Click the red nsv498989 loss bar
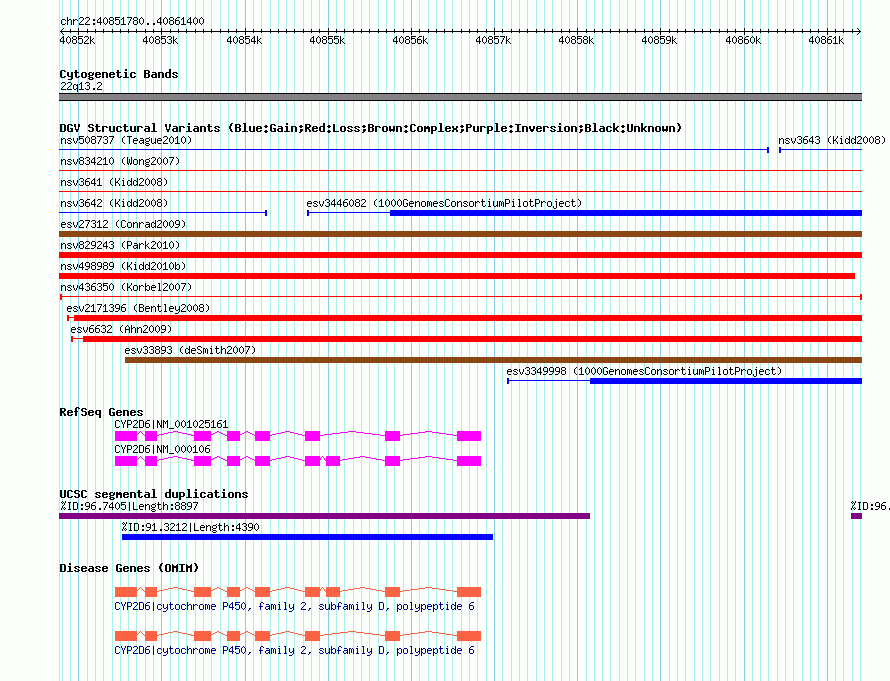 point(457,276)
